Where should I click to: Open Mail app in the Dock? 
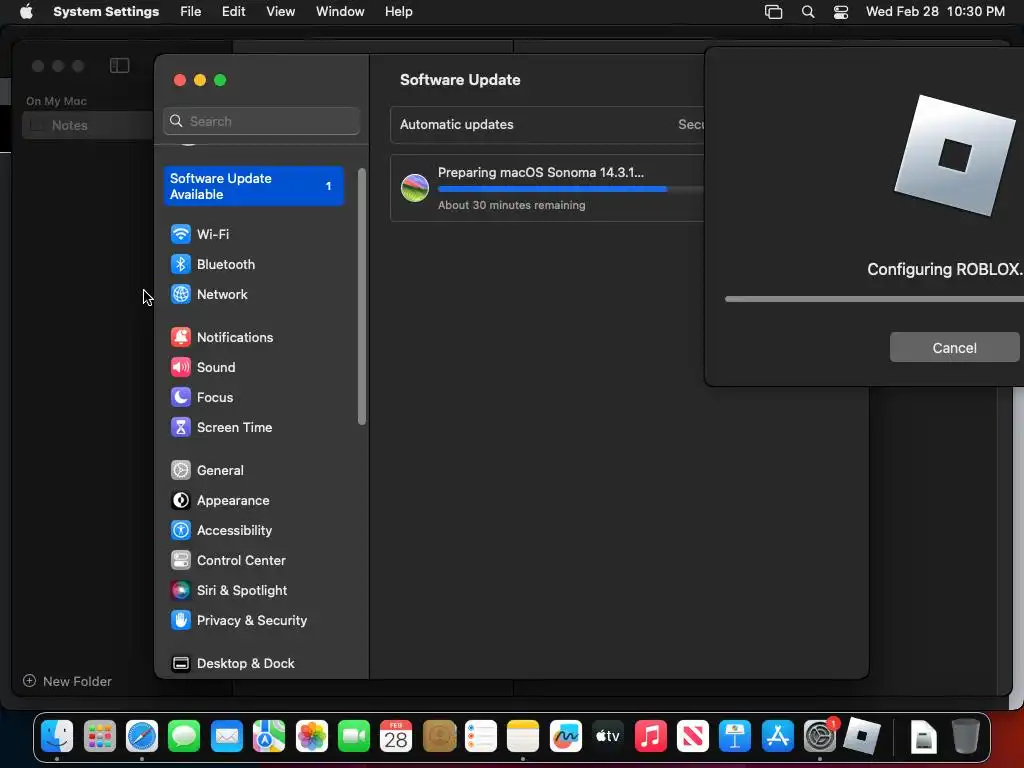click(x=227, y=737)
